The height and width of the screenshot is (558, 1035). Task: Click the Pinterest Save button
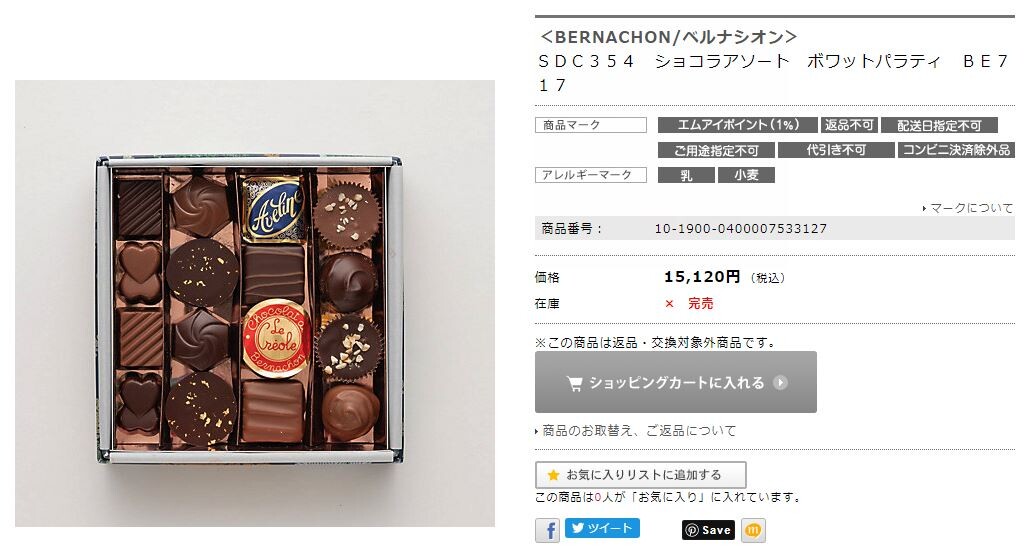(x=708, y=530)
